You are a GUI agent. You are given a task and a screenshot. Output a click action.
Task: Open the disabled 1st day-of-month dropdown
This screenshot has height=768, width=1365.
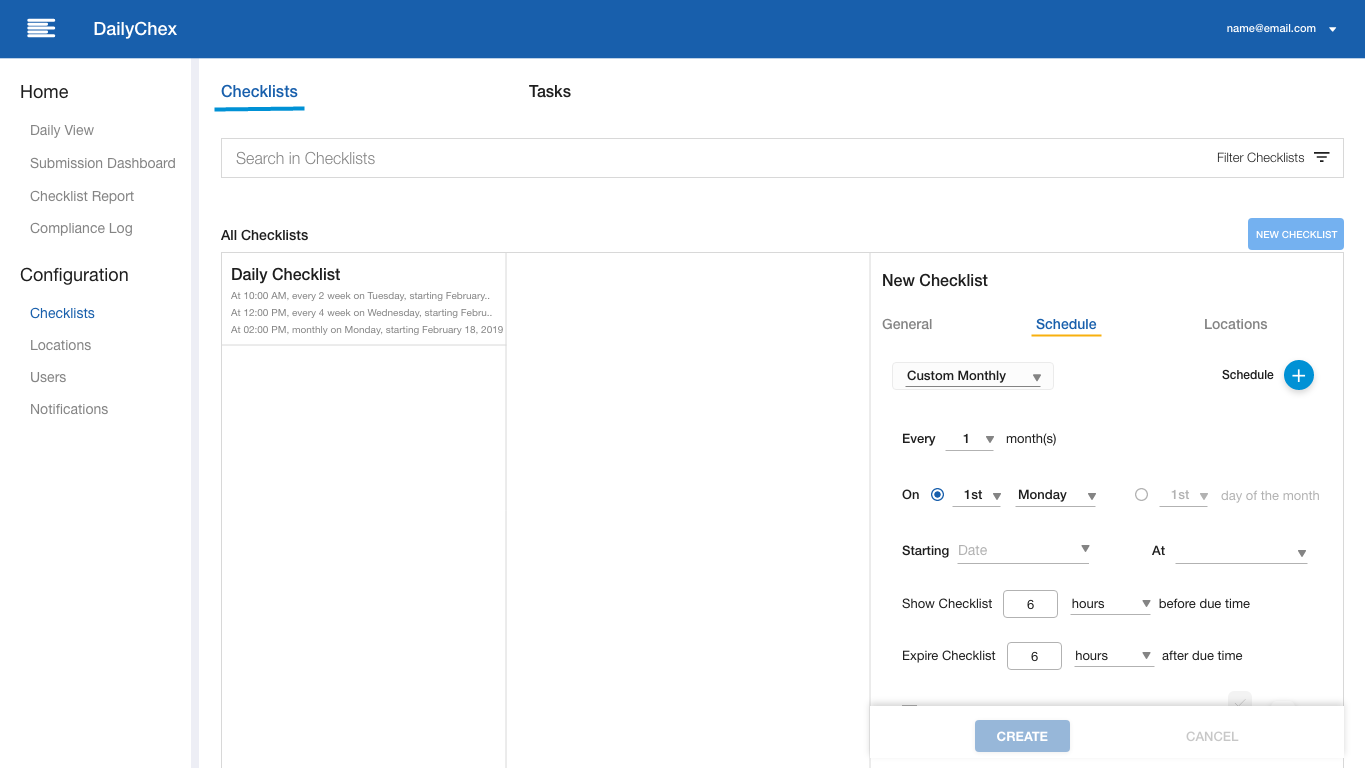click(1184, 495)
